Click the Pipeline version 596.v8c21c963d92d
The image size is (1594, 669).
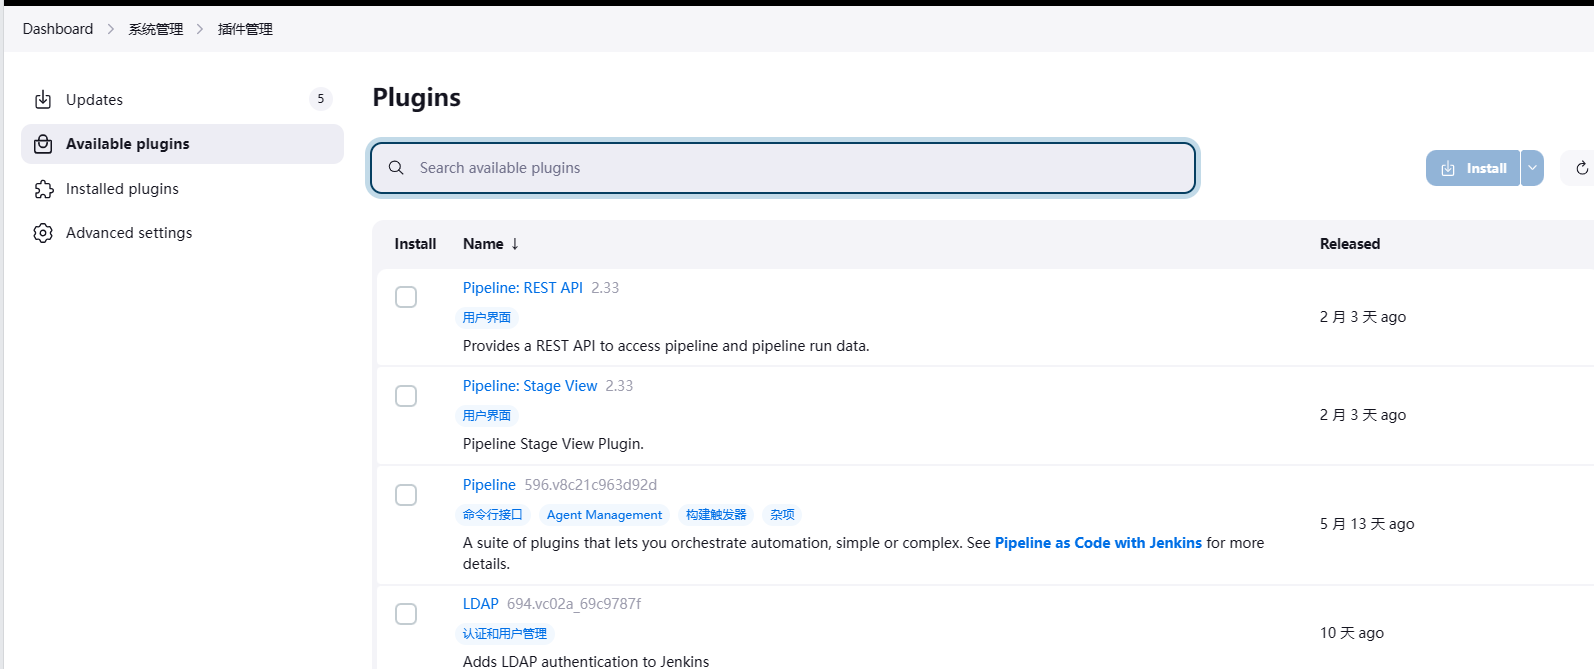pos(591,485)
